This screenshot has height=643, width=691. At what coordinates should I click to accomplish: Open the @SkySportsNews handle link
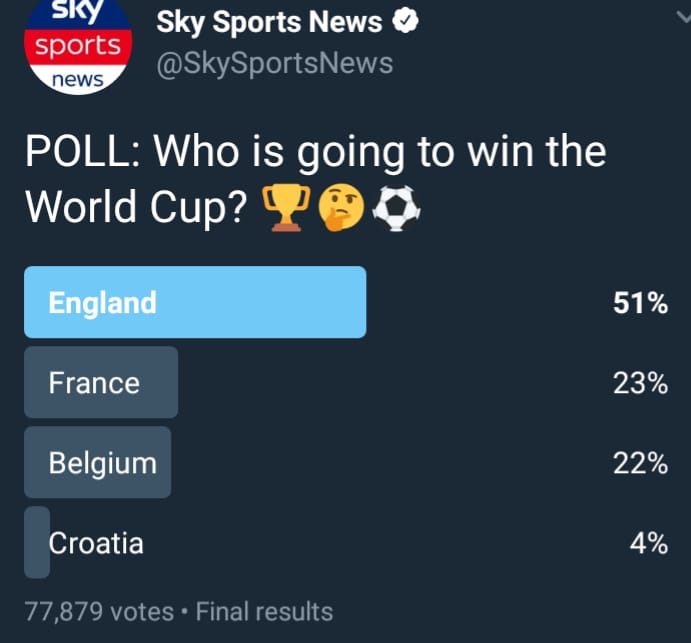(x=275, y=63)
